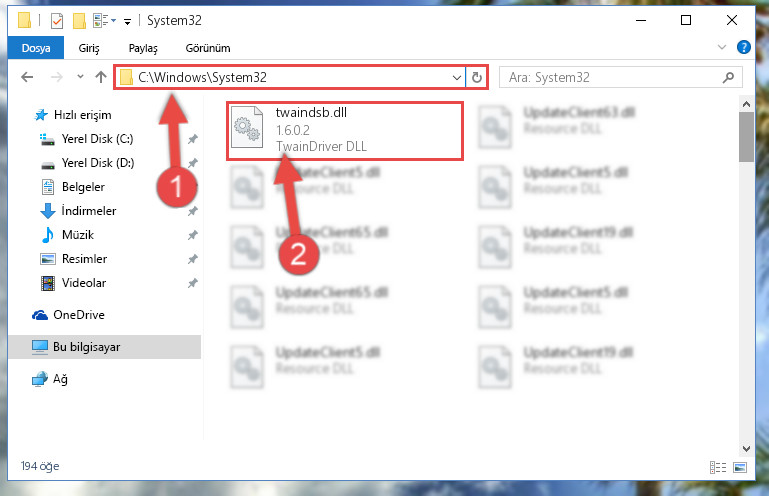769x496 pixels.
Task: Select the twaindsb.dll file
Action: [345, 131]
